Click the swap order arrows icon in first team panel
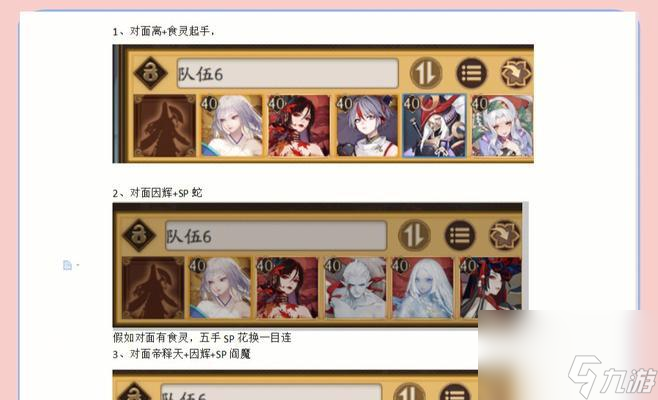Image resolution: width=658 pixels, height=400 pixels. pos(426,73)
